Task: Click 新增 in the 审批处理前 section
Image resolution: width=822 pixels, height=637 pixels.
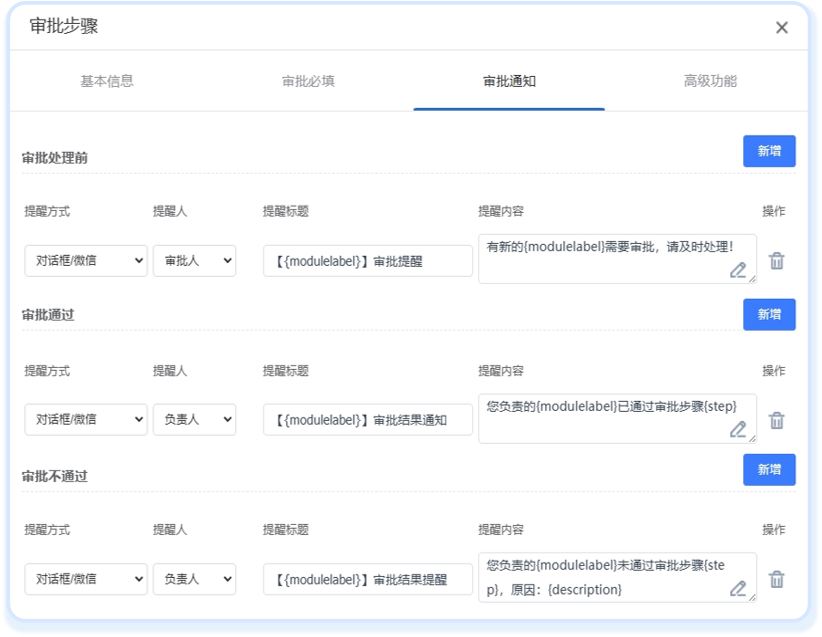Action: coord(770,150)
